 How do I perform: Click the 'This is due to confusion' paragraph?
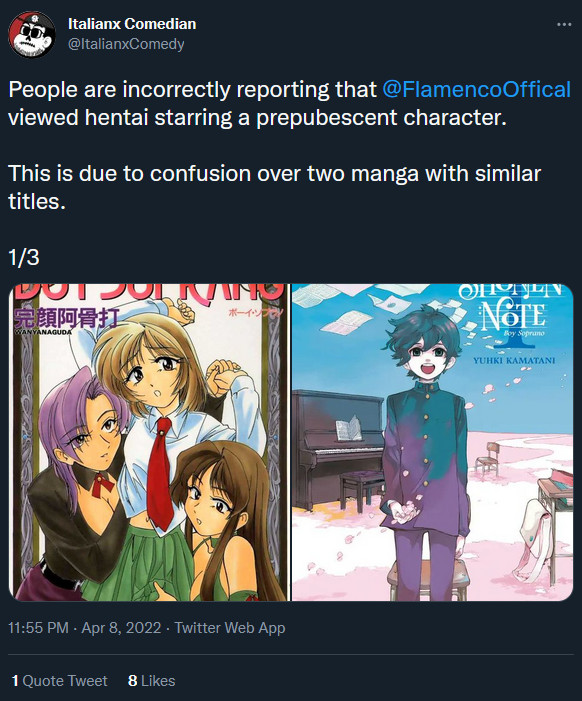(x=274, y=187)
